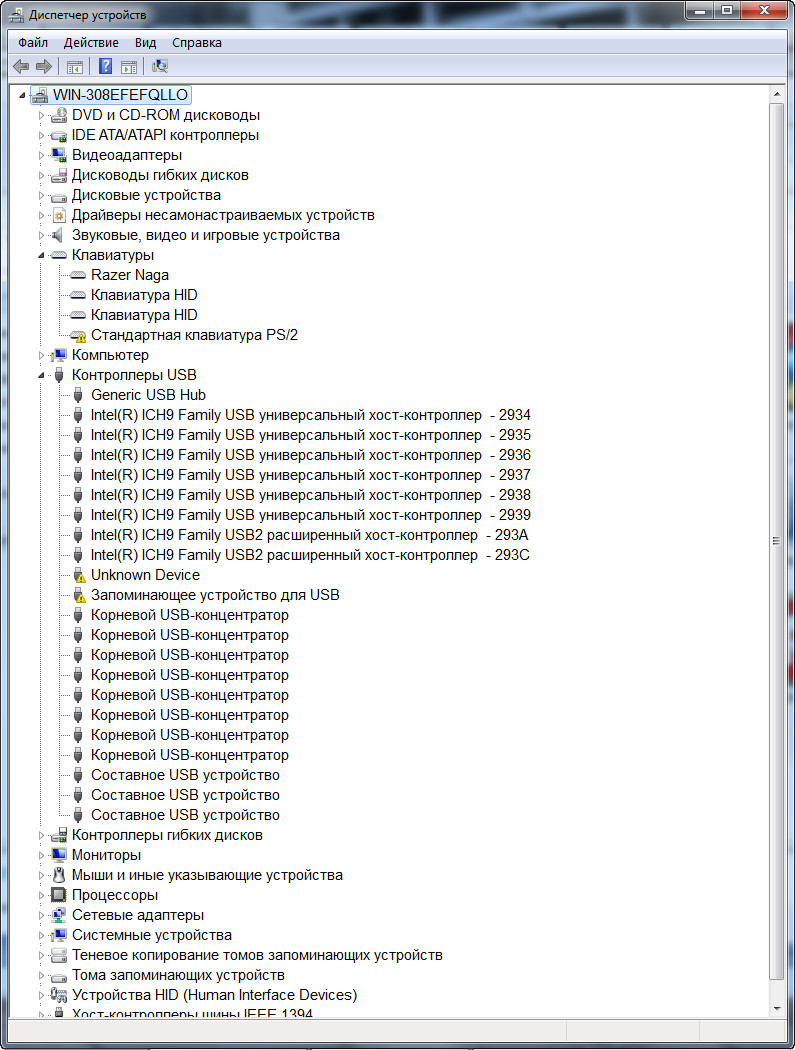
Task: Select the Unknown Device warning entry
Action: [145, 575]
